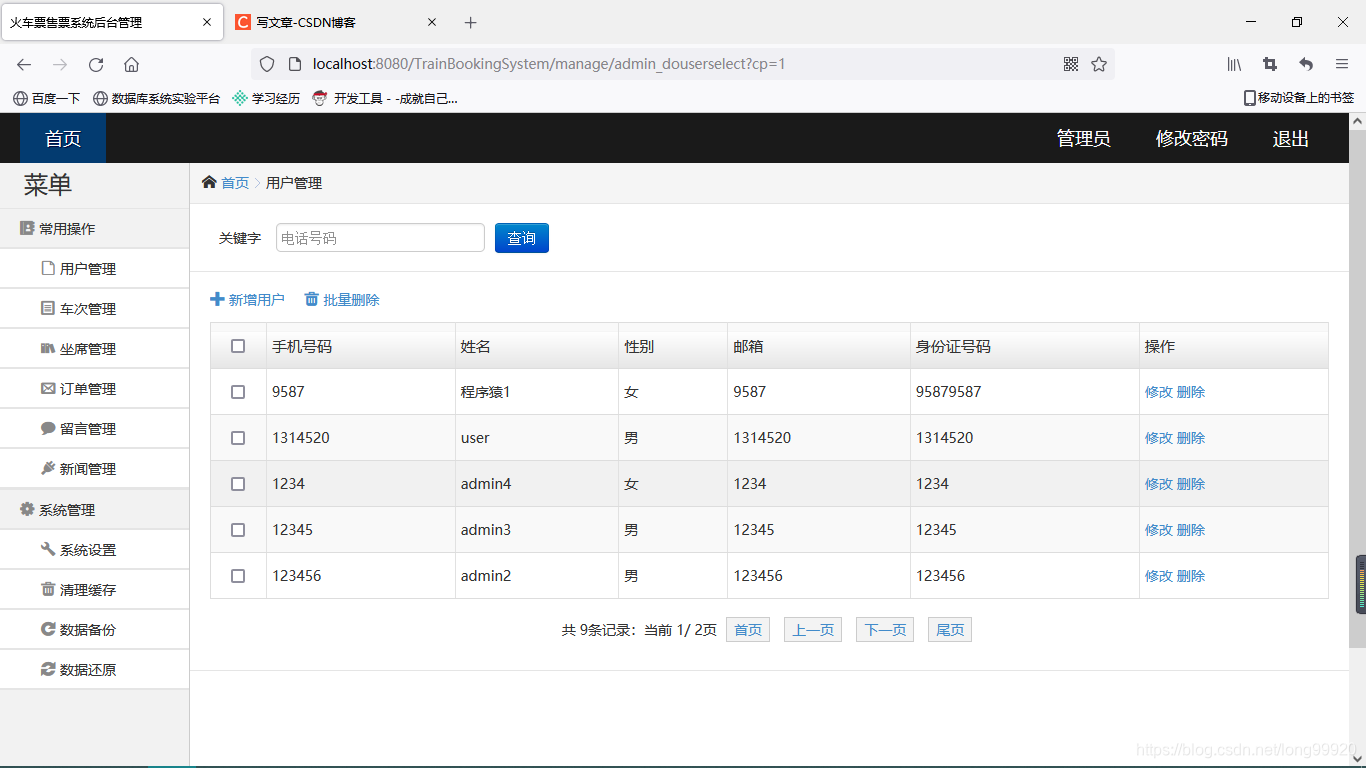Click 删除 in the row named user
The image size is (1366, 768).
[1191, 438]
